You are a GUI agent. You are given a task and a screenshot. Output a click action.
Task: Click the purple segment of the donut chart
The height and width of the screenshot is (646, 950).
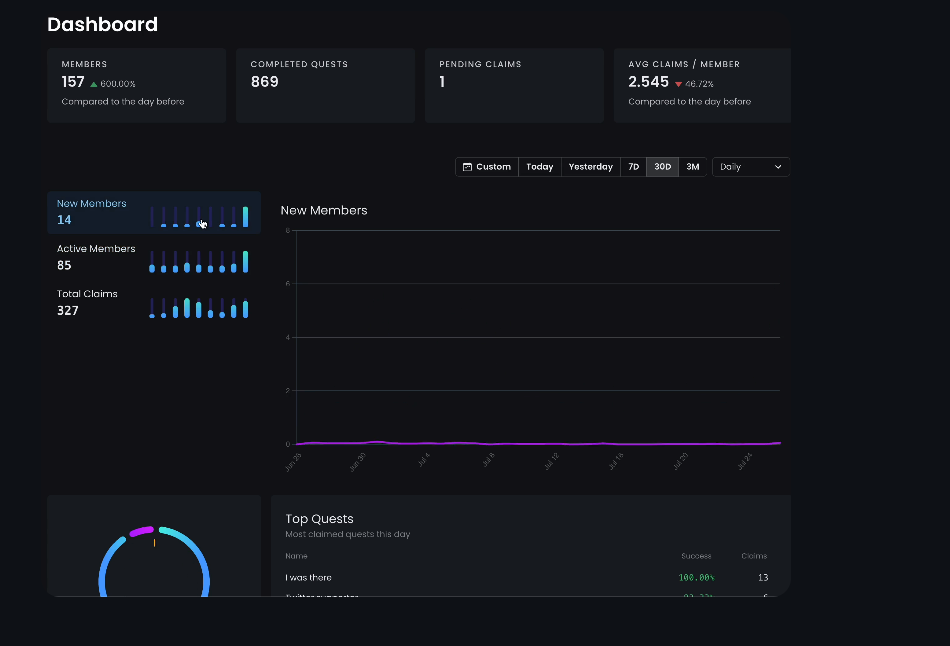point(140,531)
